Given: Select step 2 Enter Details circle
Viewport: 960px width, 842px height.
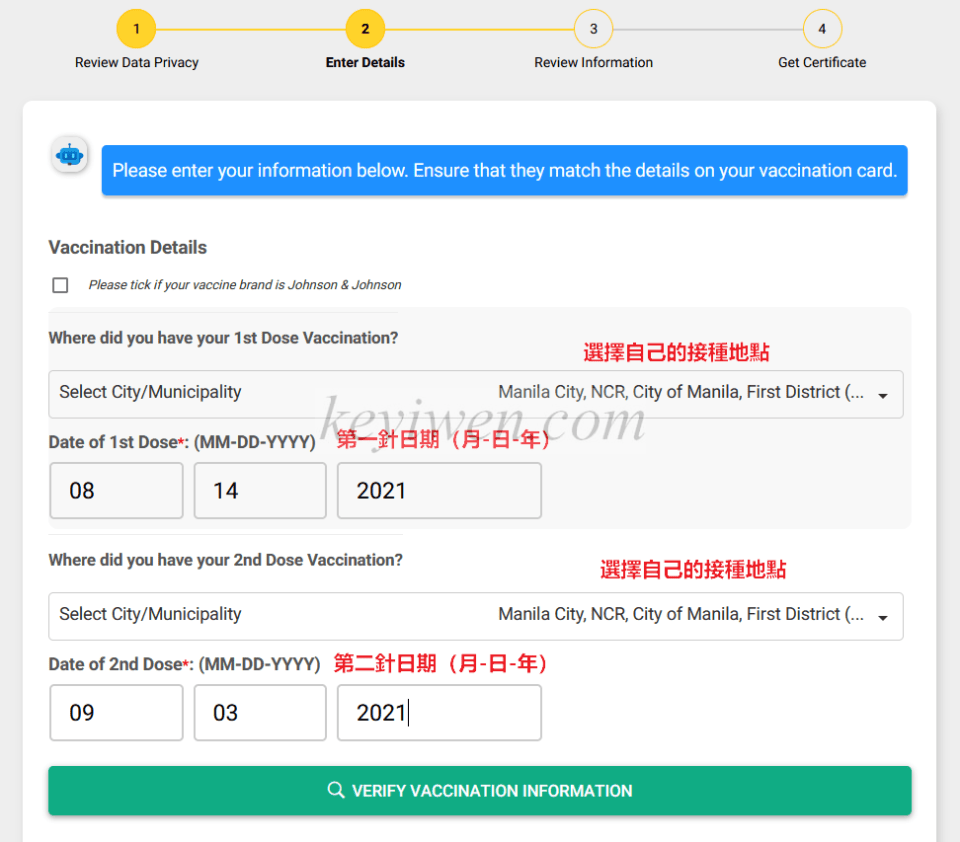Looking at the screenshot, I should pos(365,29).
